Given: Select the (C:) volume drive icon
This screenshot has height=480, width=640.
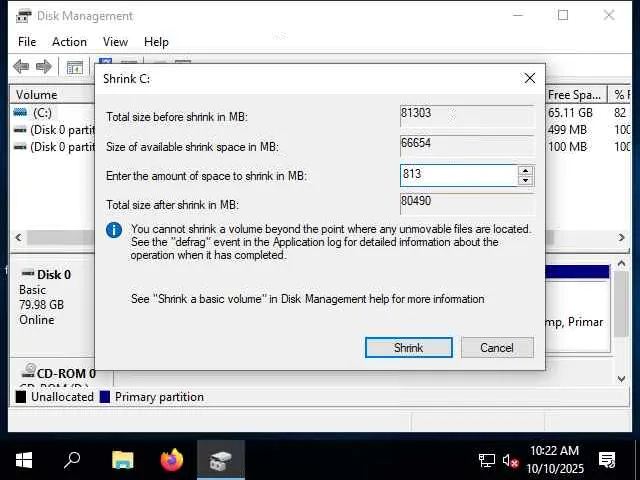Looking at the screenshot, I should pos(20,112).
